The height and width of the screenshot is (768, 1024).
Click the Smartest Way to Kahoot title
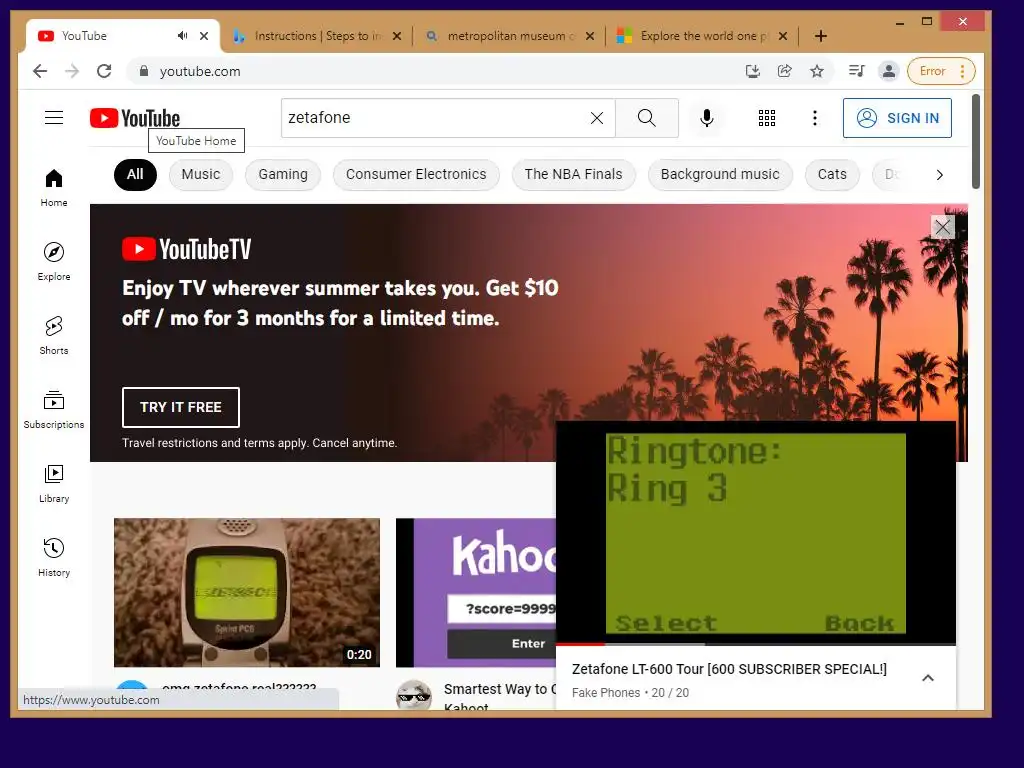click(500, 697)
